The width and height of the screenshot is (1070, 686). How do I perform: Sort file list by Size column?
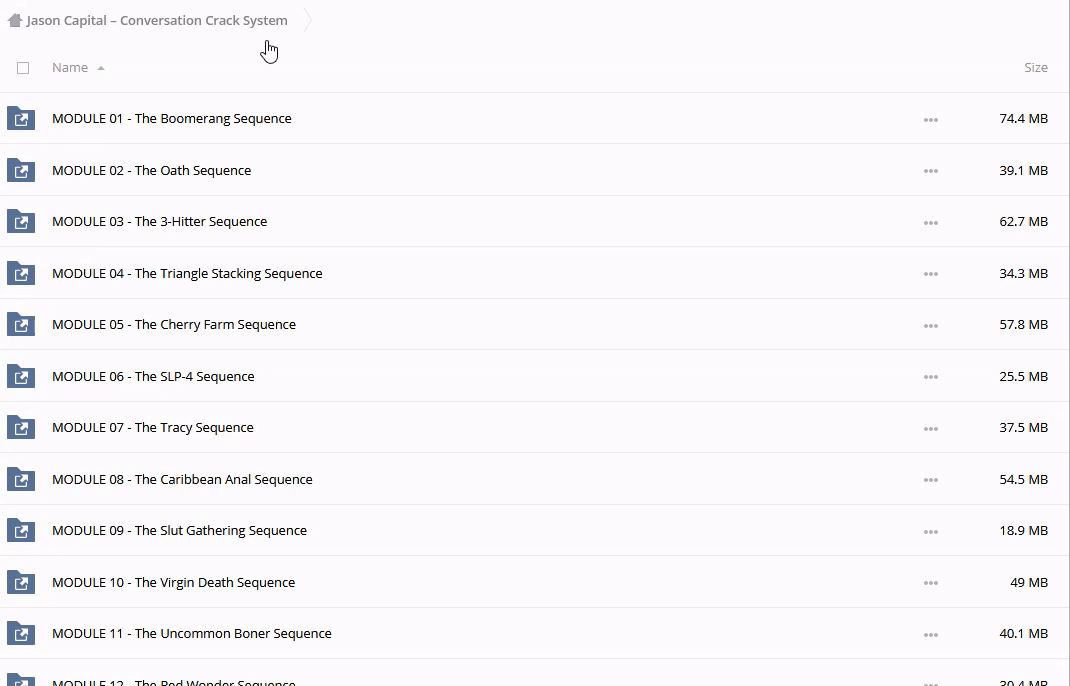pos(1035,67)
